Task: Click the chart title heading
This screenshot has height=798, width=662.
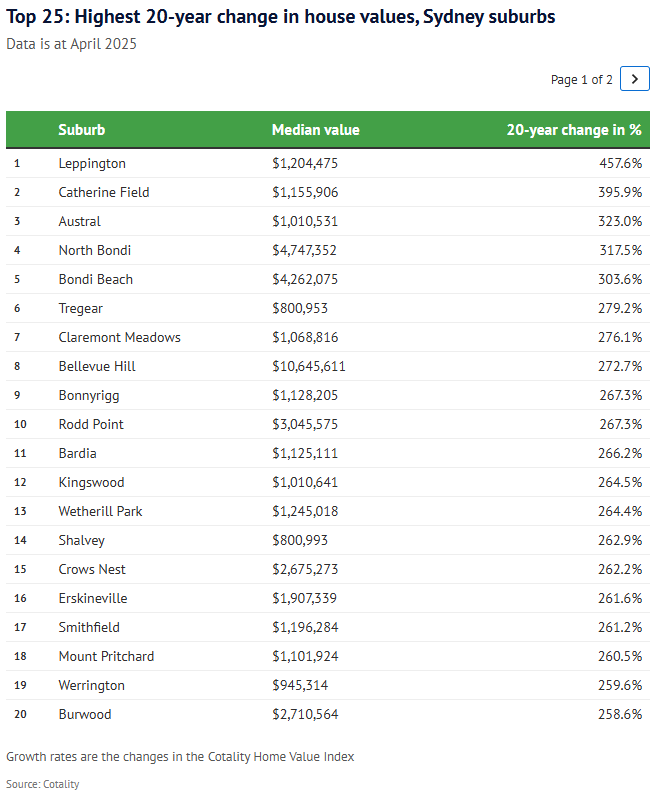Action: coord(281,17)
